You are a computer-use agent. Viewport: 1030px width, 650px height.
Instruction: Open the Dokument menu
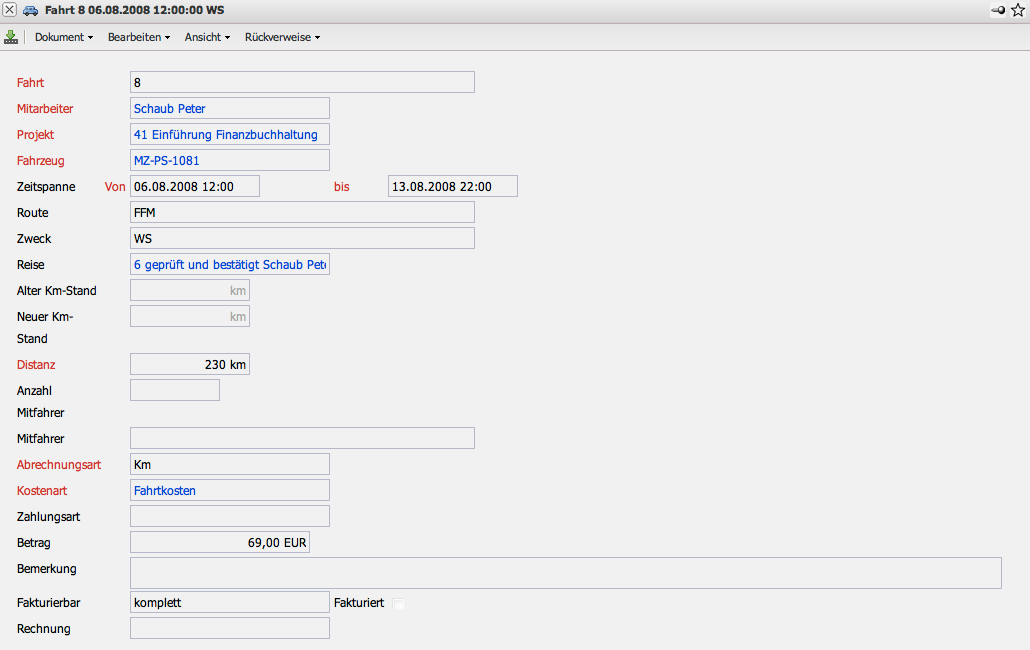click(63, 37)
